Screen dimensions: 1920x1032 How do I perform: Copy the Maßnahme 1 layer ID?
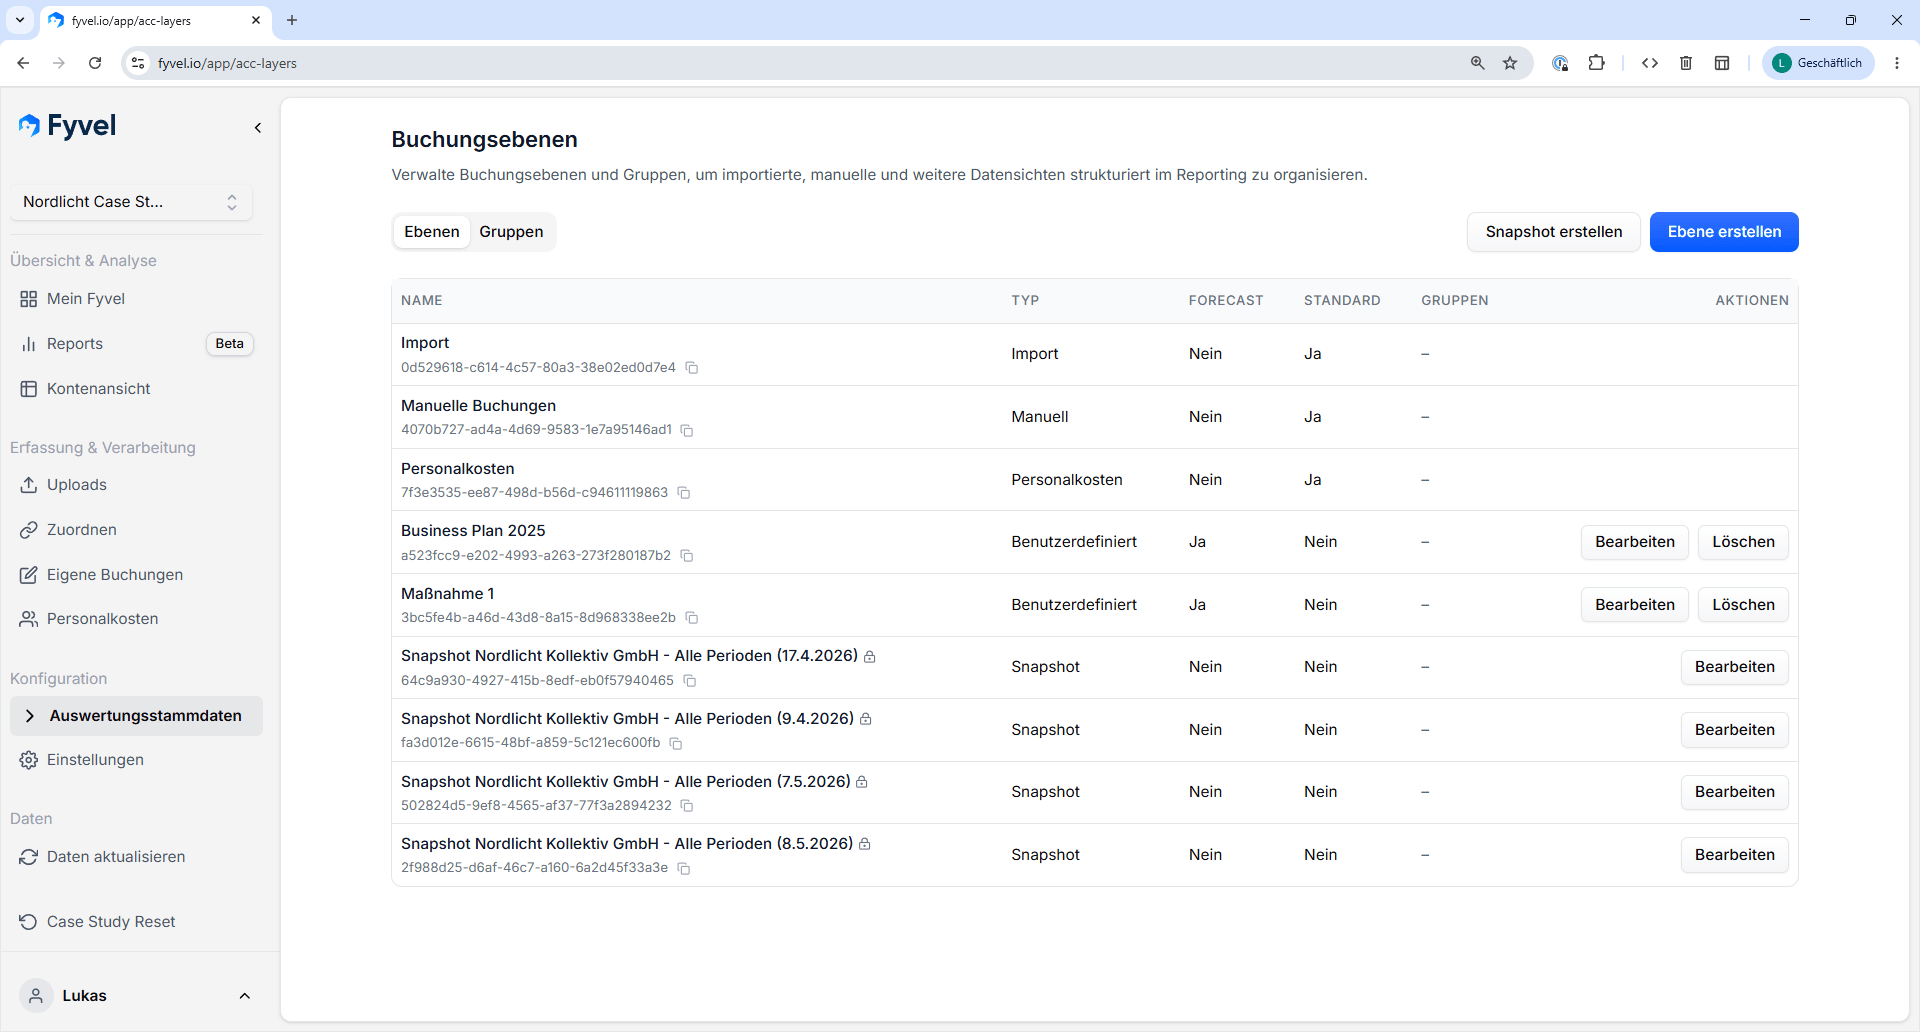click(691, 618)
